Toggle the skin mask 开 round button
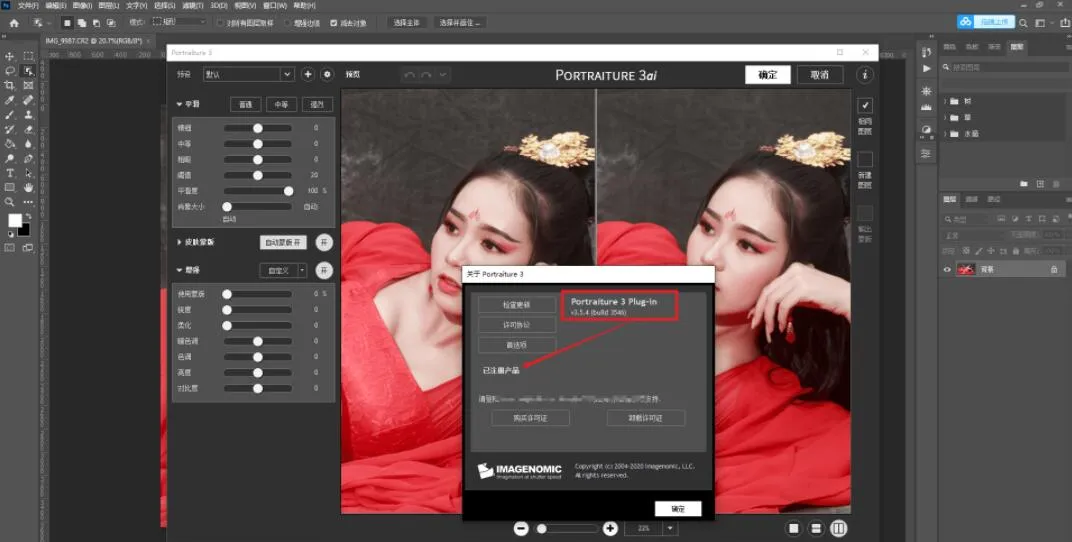The image size is (1072, 542). click(323, 242)
